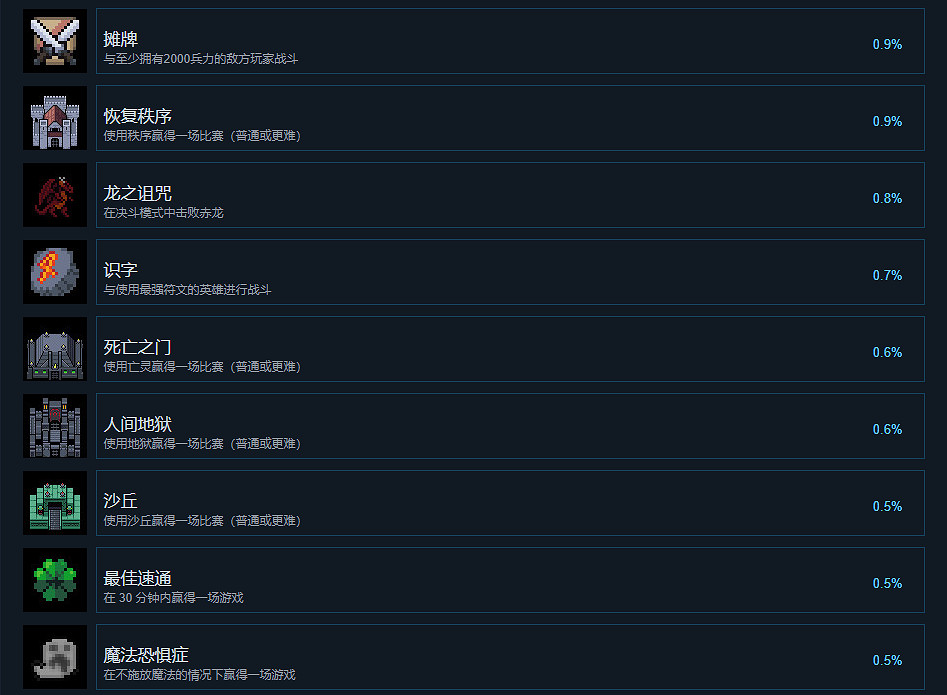The height and width of the screenshot is (695, 947).
Task: Click the crossed swords 摊牌 achievement icon
Action: pos(55,41)
